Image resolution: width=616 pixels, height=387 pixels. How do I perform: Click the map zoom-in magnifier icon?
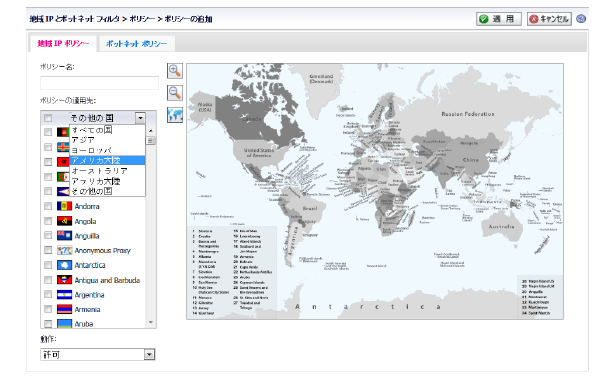[x=175, y=71]
